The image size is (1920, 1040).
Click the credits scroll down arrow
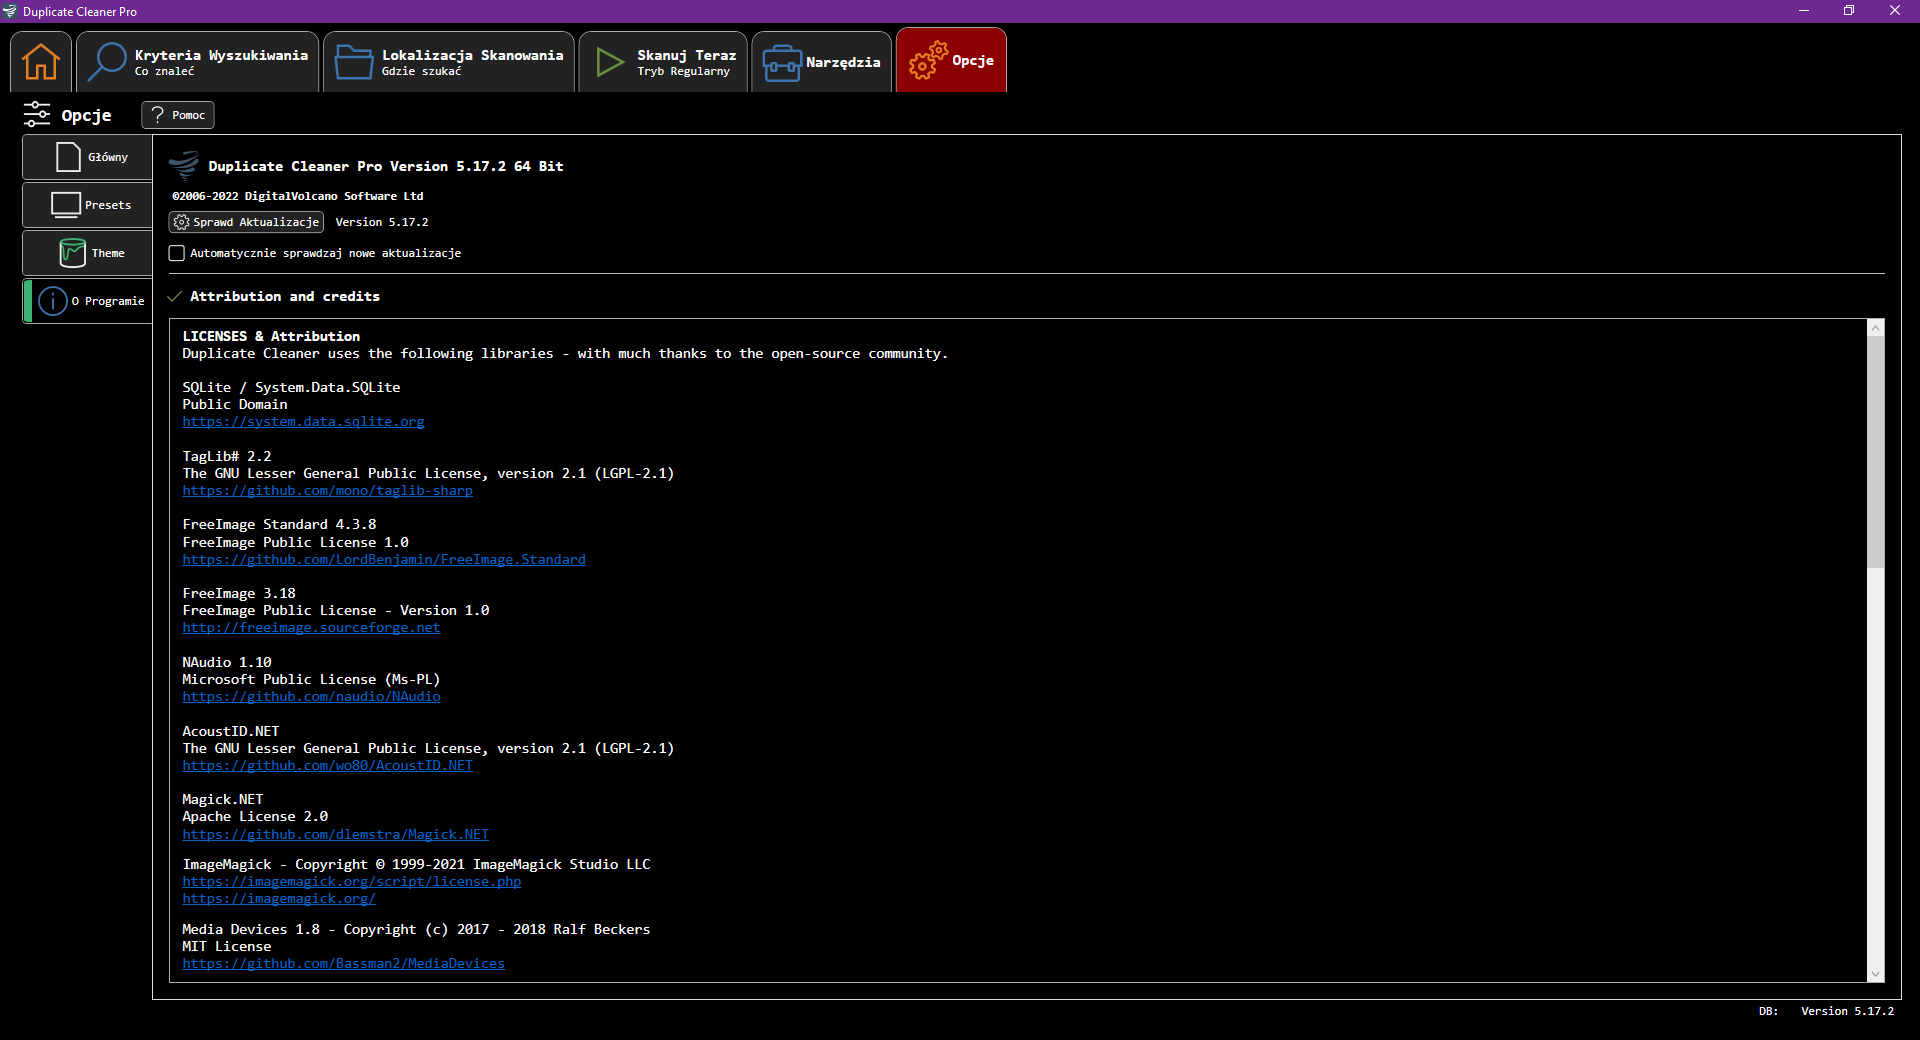(1876, 974)
